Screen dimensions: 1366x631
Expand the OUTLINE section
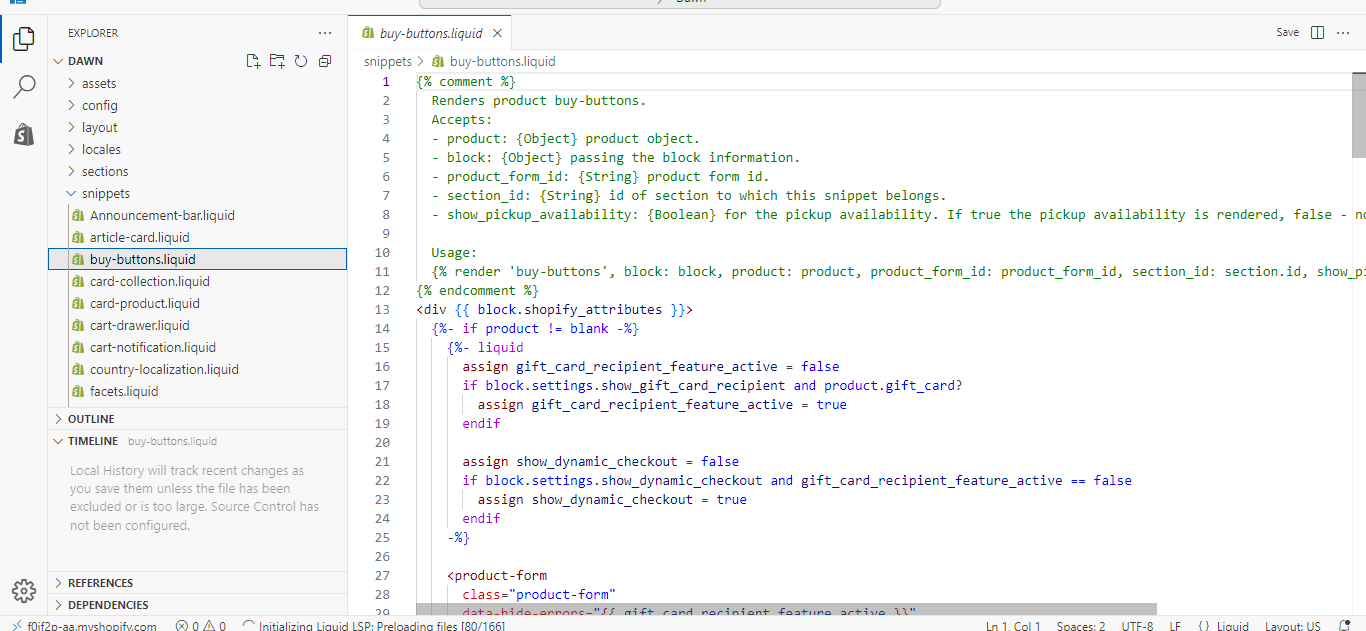pyautogui.click(x=90, y=419)
